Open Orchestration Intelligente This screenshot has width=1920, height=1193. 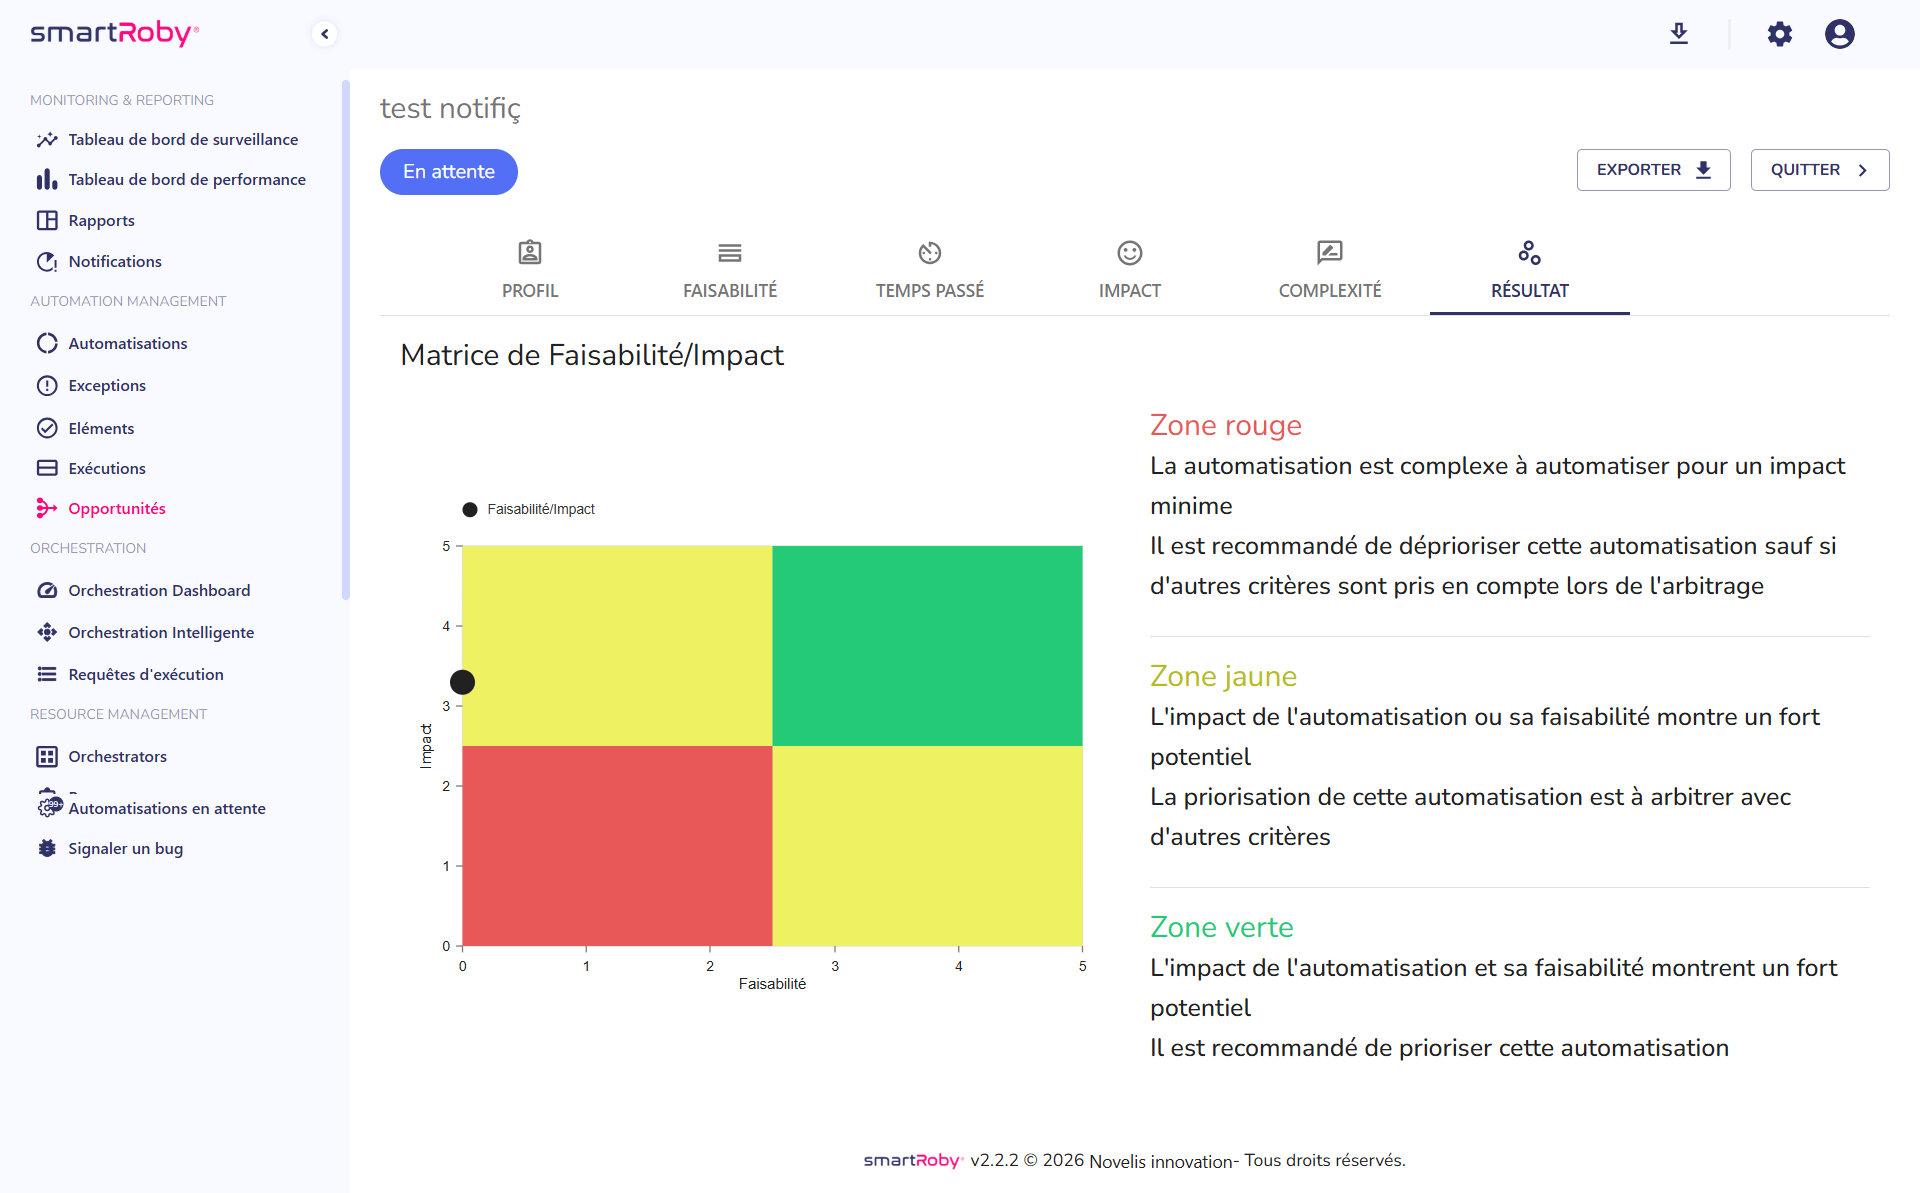161,632
